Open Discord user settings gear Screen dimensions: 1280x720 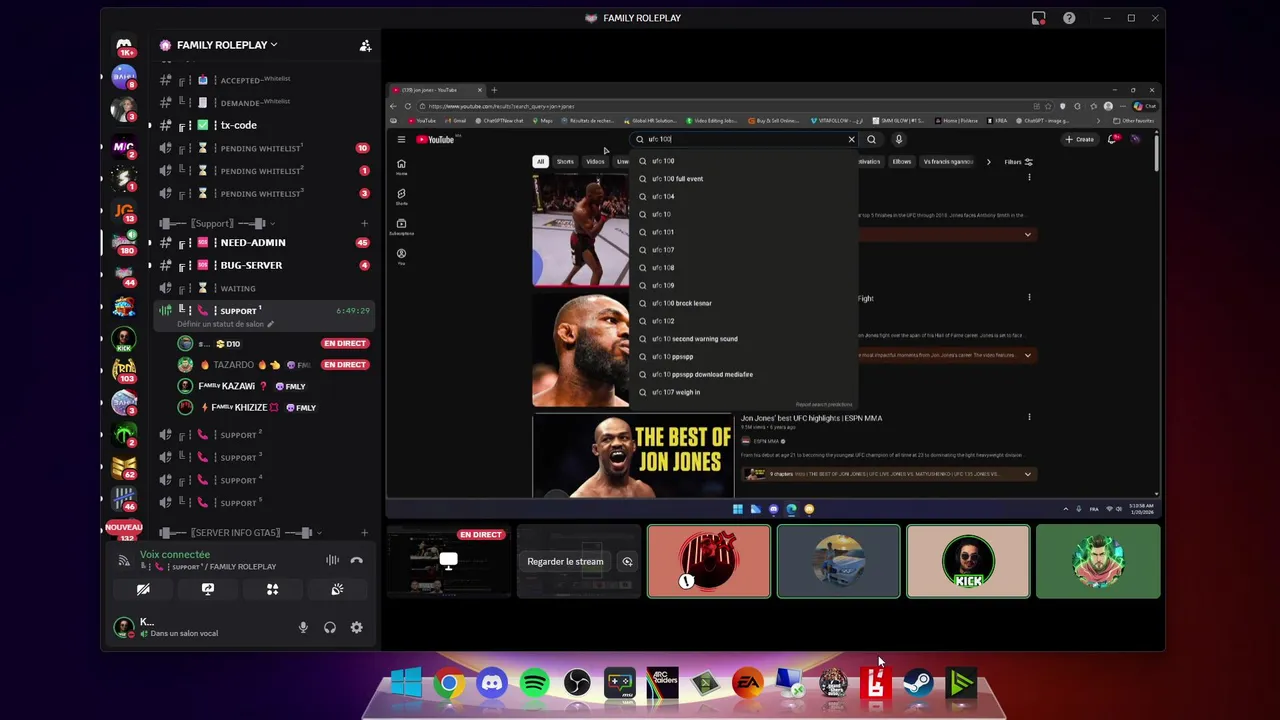[356, 627]
